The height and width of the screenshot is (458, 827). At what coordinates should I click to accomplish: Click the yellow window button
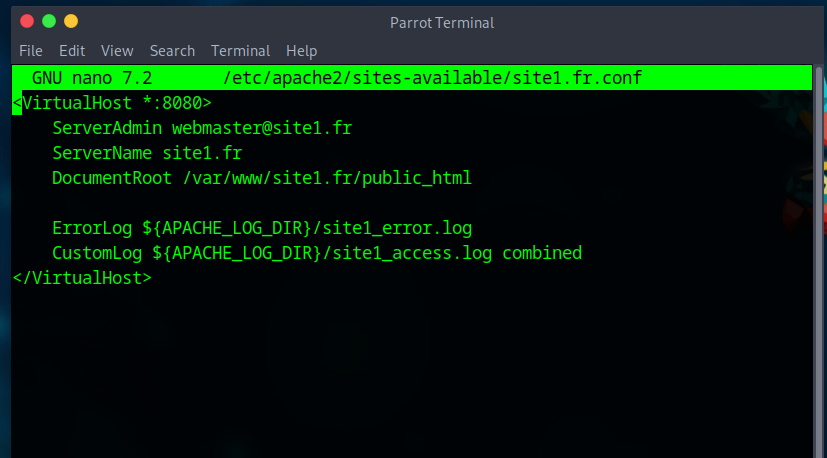[71, 21]
